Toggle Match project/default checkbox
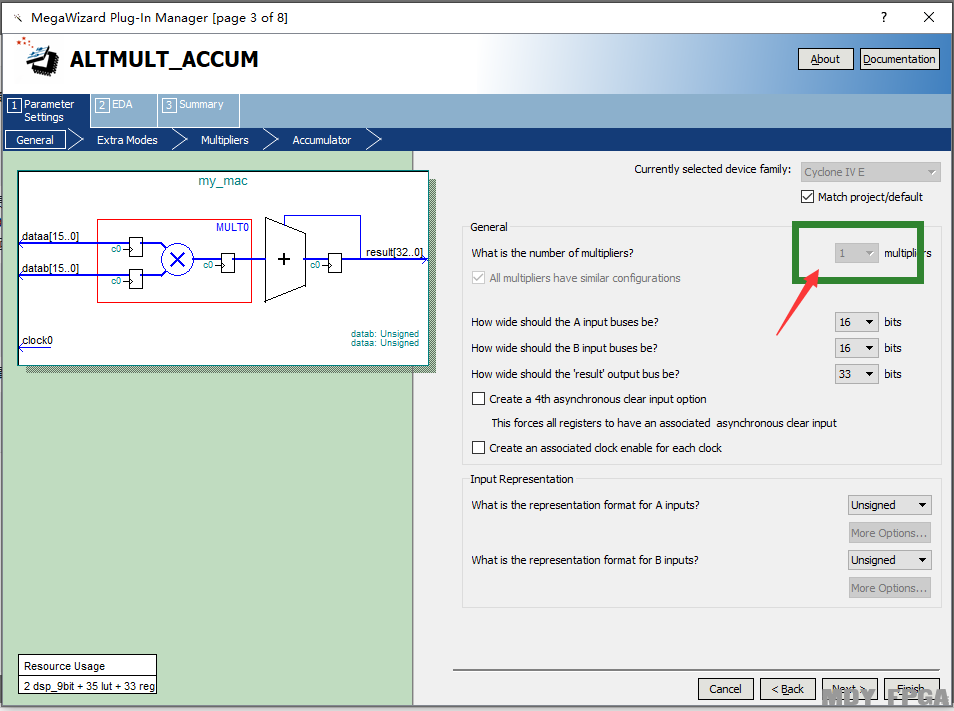Screen dimensions: 954x711 point(807,196)
